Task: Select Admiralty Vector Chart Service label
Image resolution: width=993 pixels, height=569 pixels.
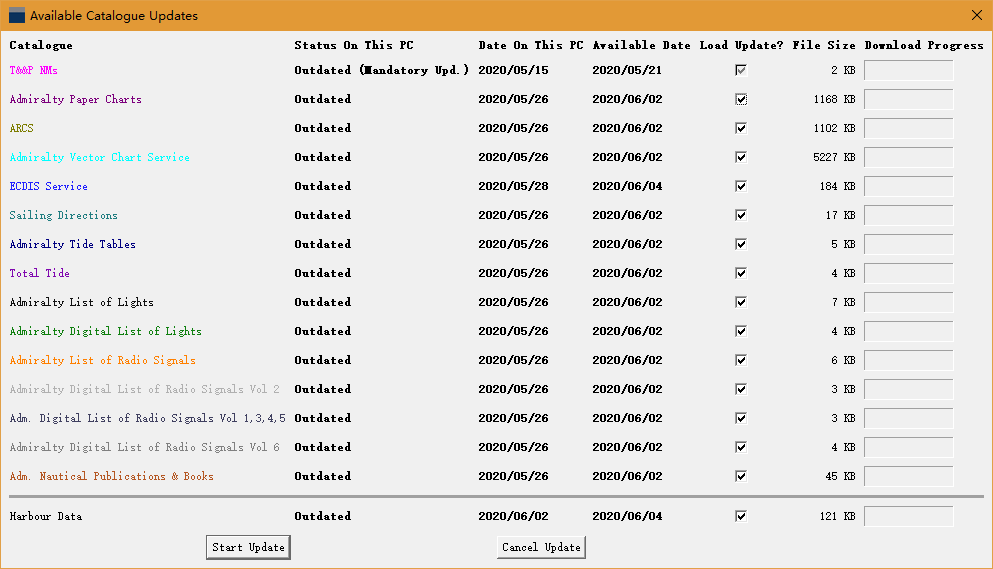Action: 99,157
